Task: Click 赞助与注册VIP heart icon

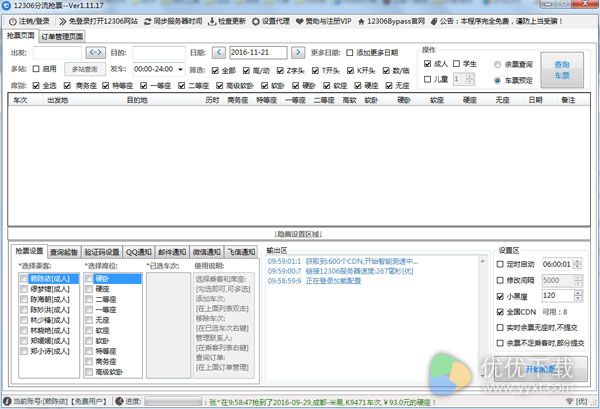Action: click(x=300, y=21)
